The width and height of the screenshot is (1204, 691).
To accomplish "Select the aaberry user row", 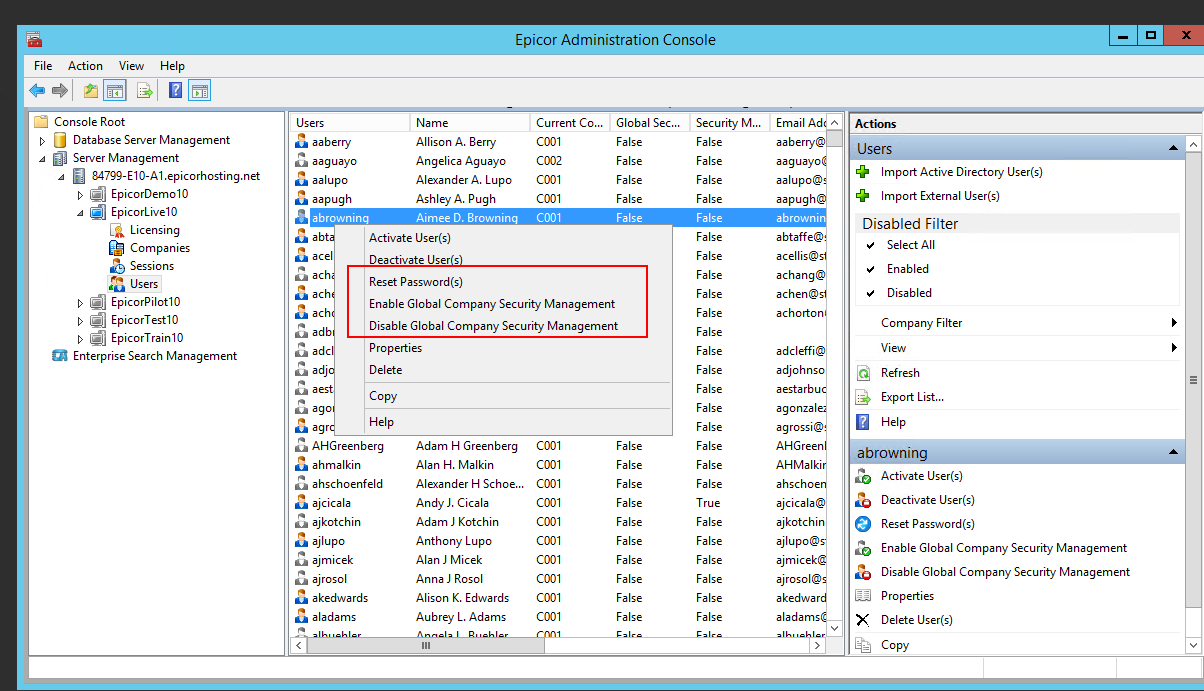I will 560,142.
